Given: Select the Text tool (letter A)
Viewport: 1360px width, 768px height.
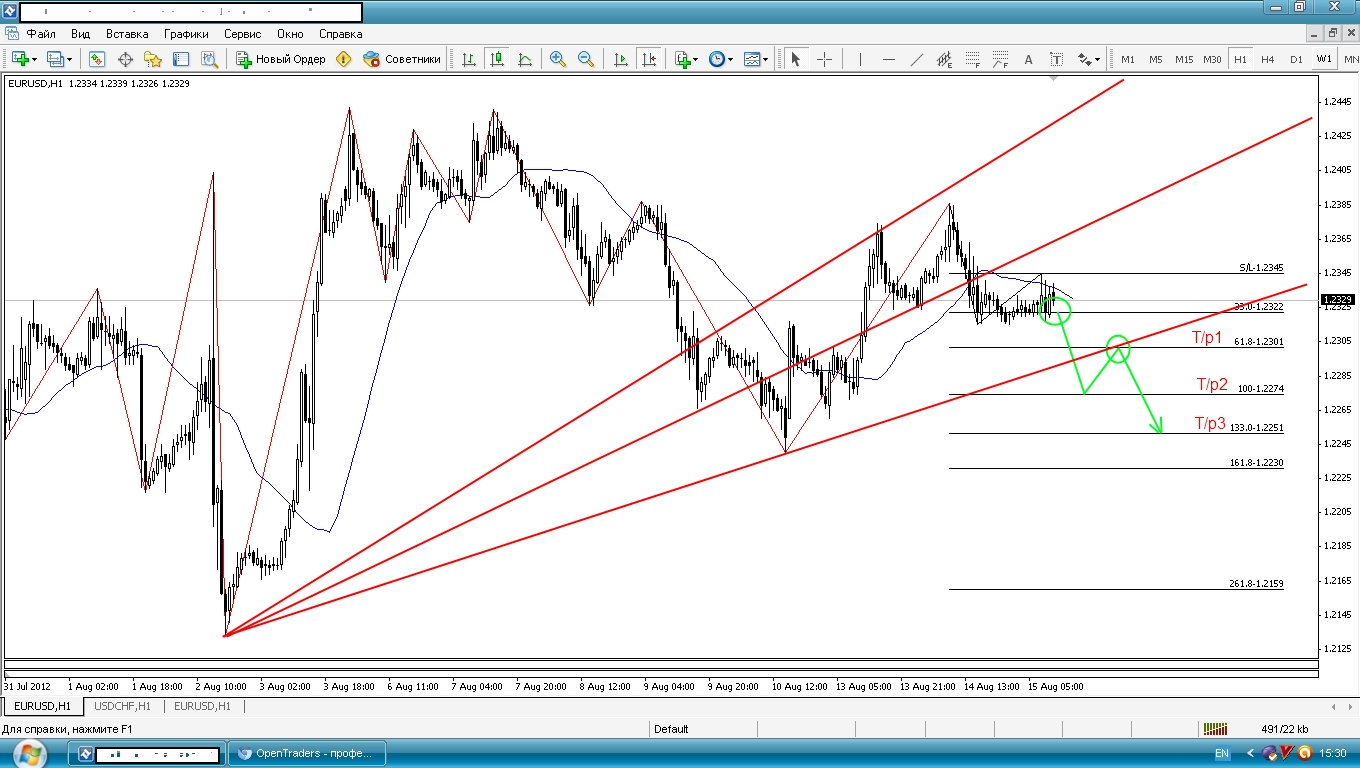Looking at the screenshot, I should pyautogui.click(x=1028, y=59).
